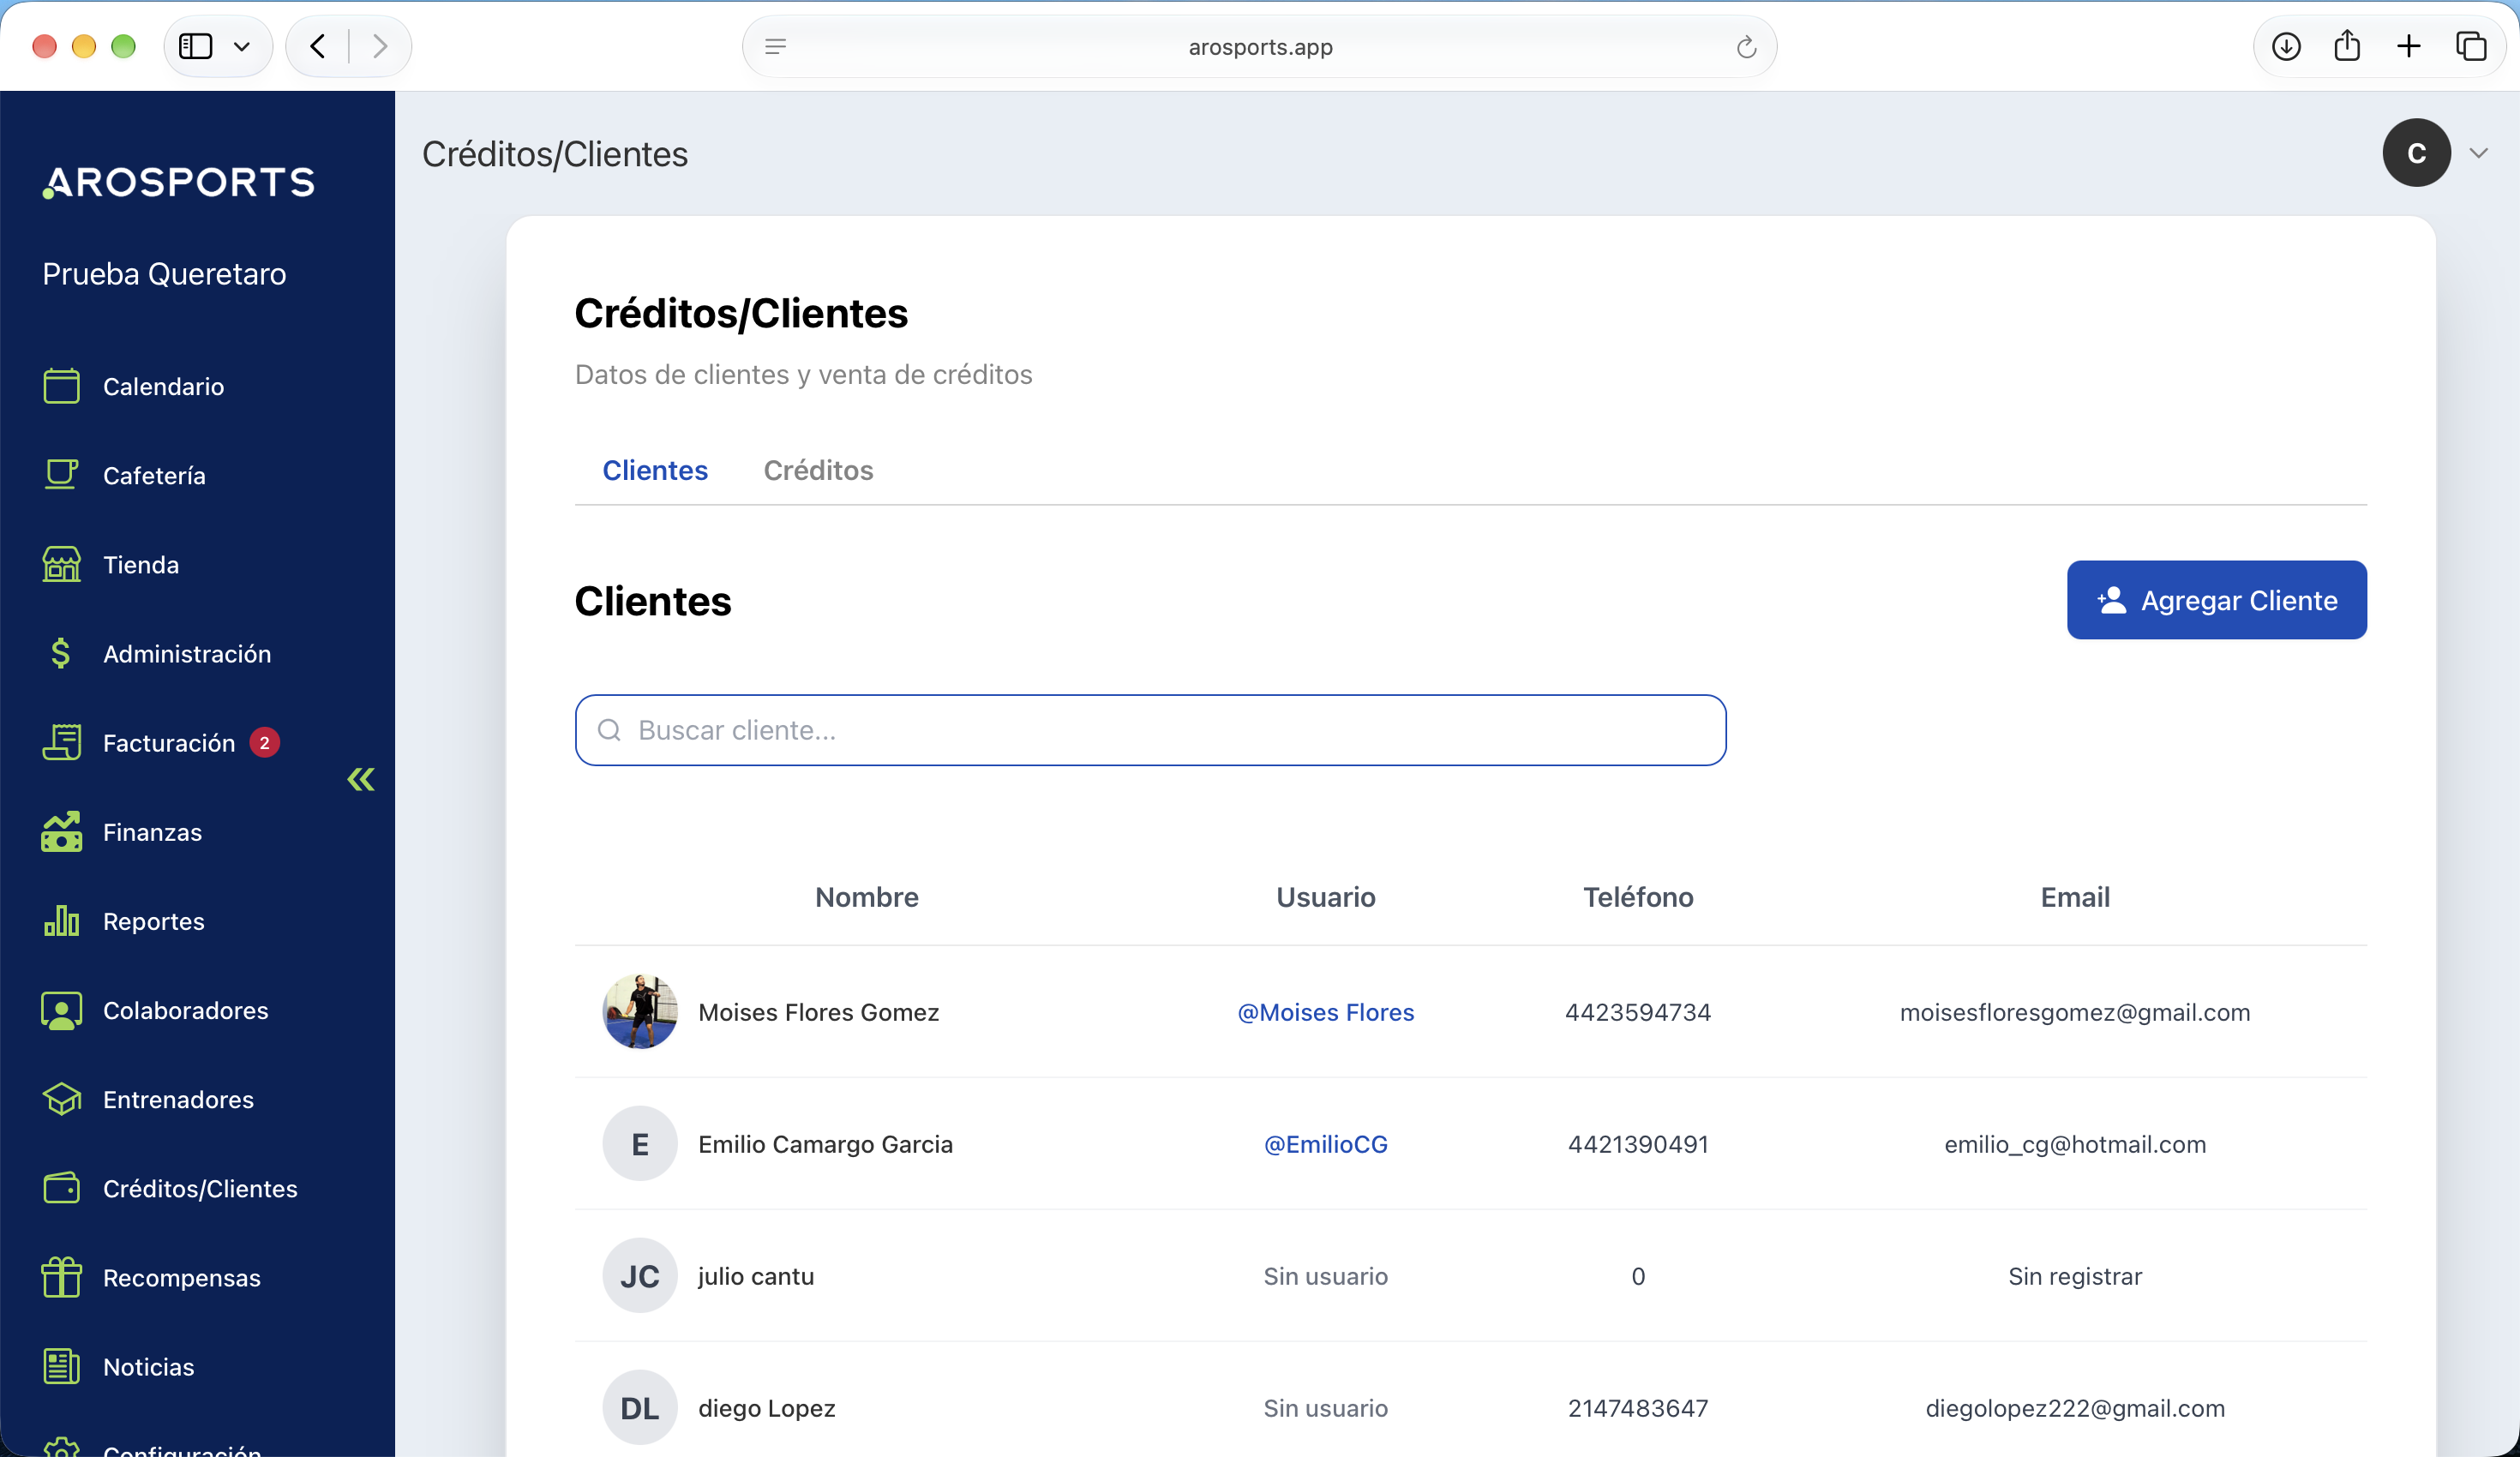This screenshot has height=1457, width=2520.
Task: Click the Agregar Cliente button
Action: (2216, 600)
